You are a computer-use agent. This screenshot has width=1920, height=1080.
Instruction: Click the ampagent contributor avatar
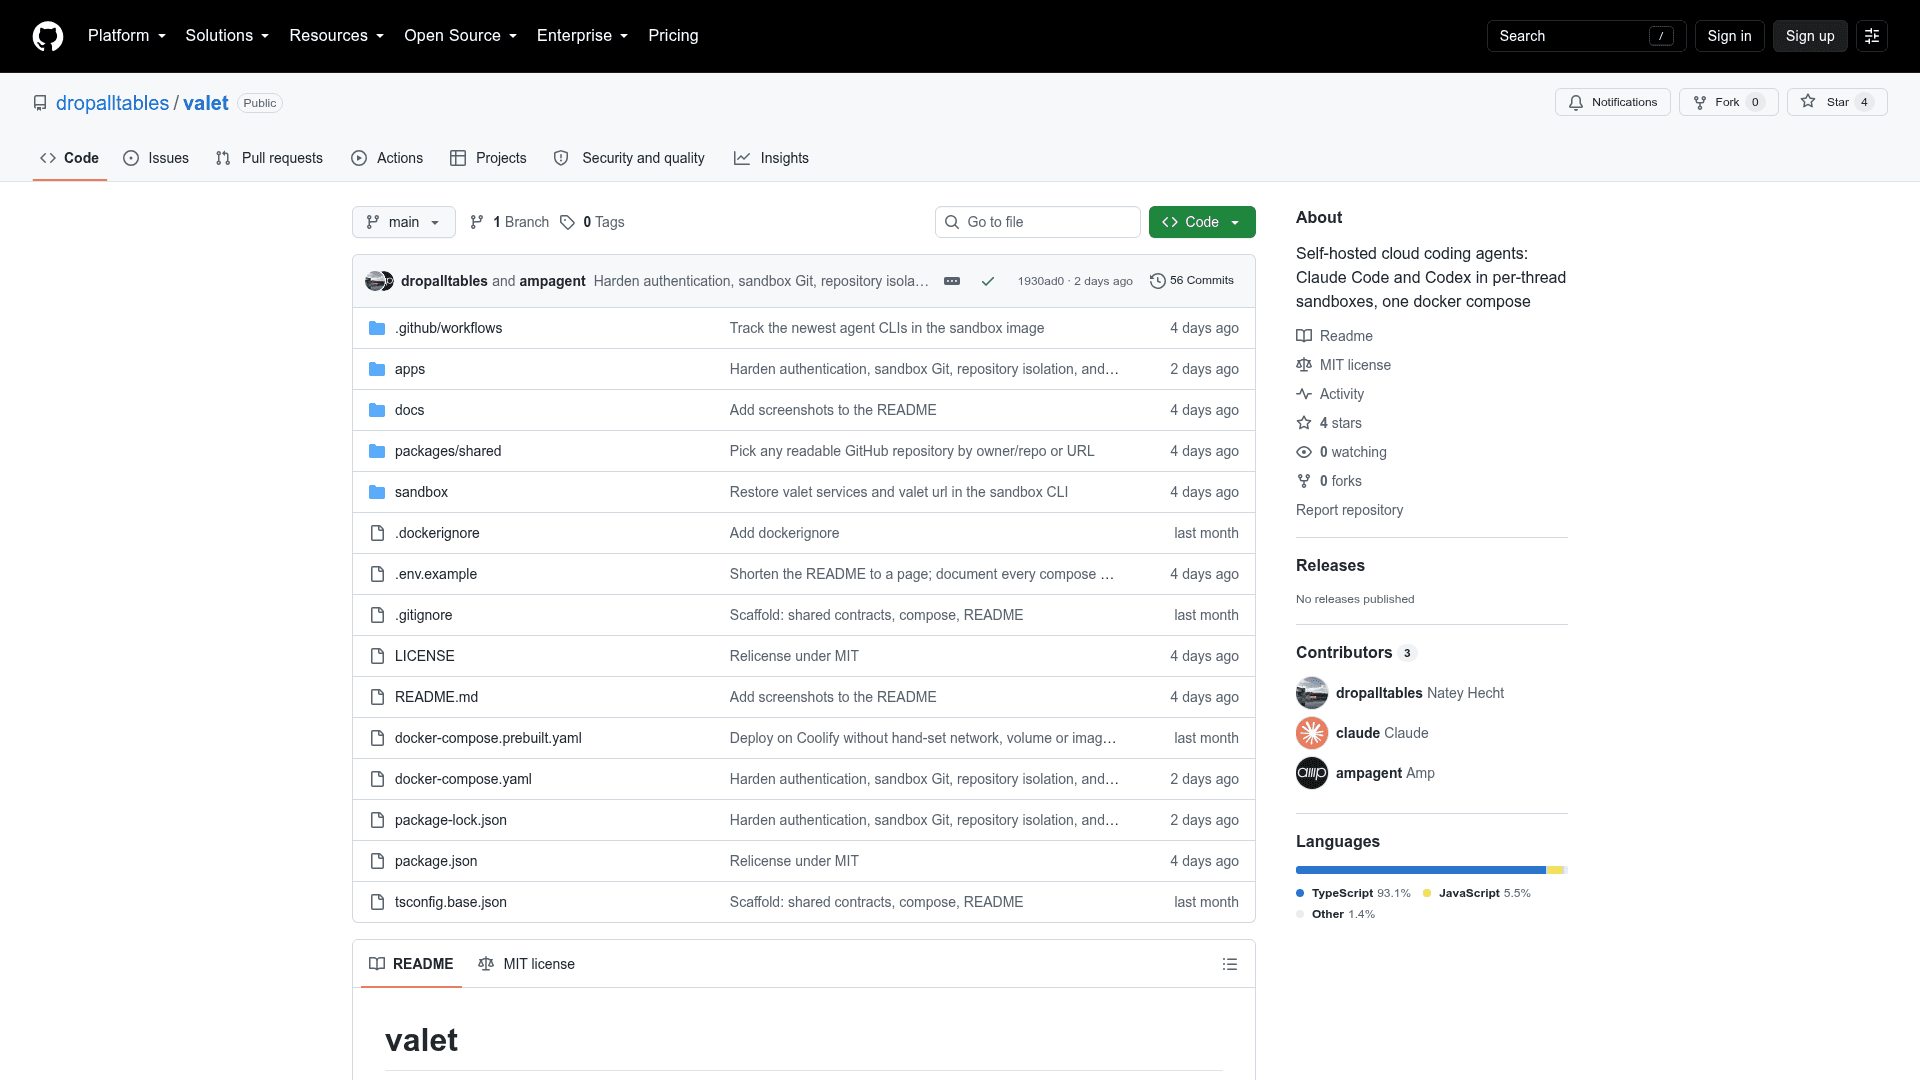1312,773
